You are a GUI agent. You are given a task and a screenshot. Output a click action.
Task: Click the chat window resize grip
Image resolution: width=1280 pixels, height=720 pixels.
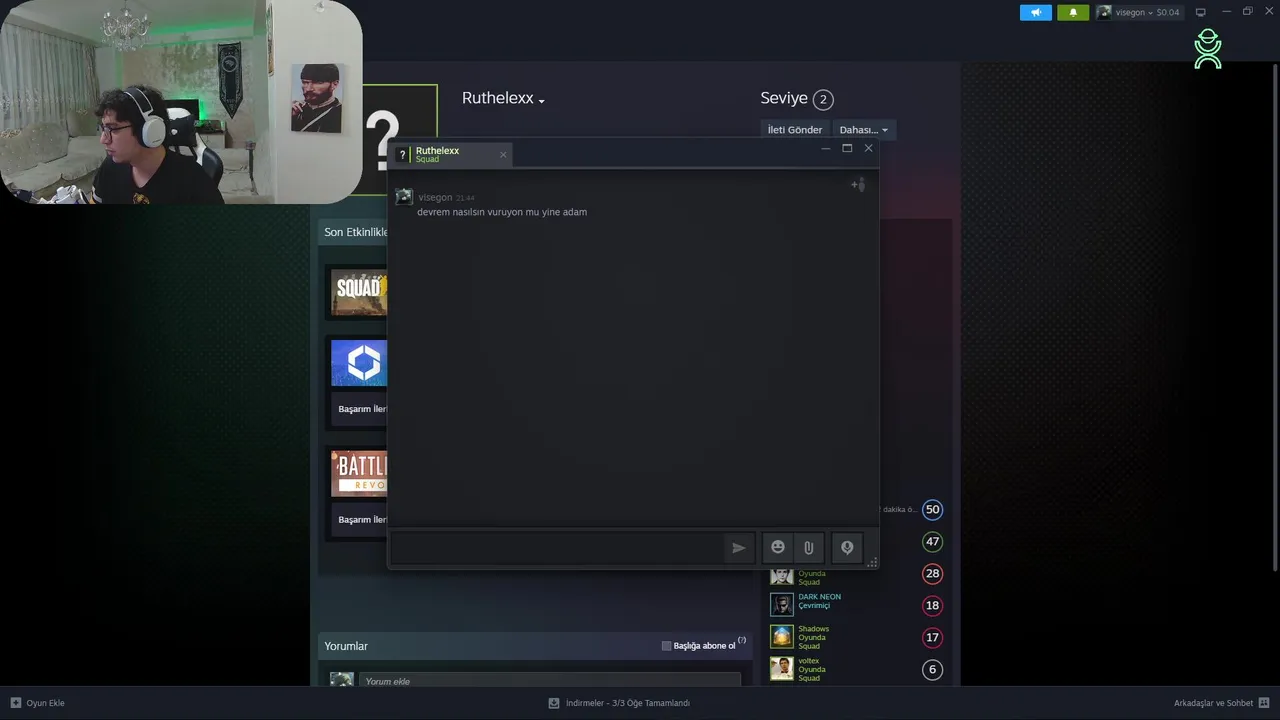point(872,563)
